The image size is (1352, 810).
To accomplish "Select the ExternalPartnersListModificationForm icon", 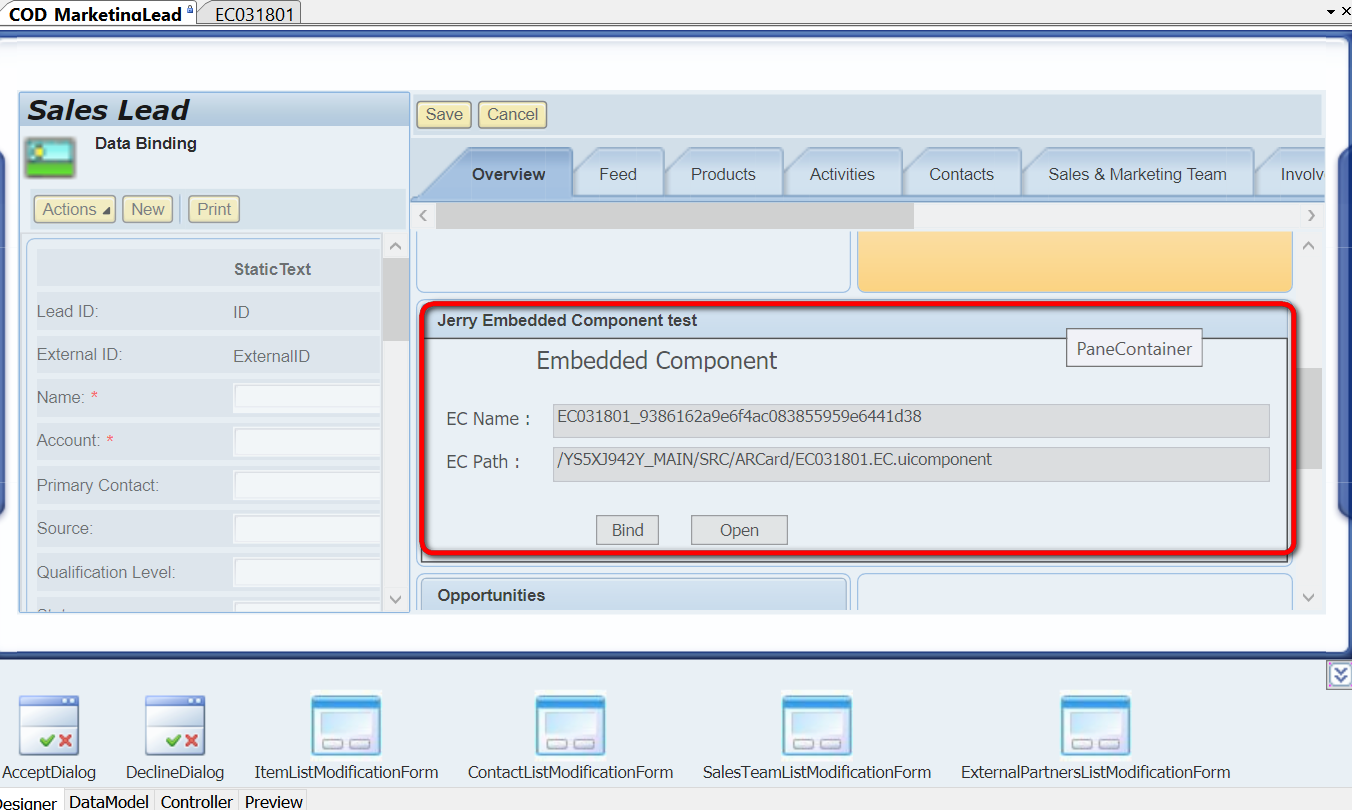I will tap(1095, 725).
